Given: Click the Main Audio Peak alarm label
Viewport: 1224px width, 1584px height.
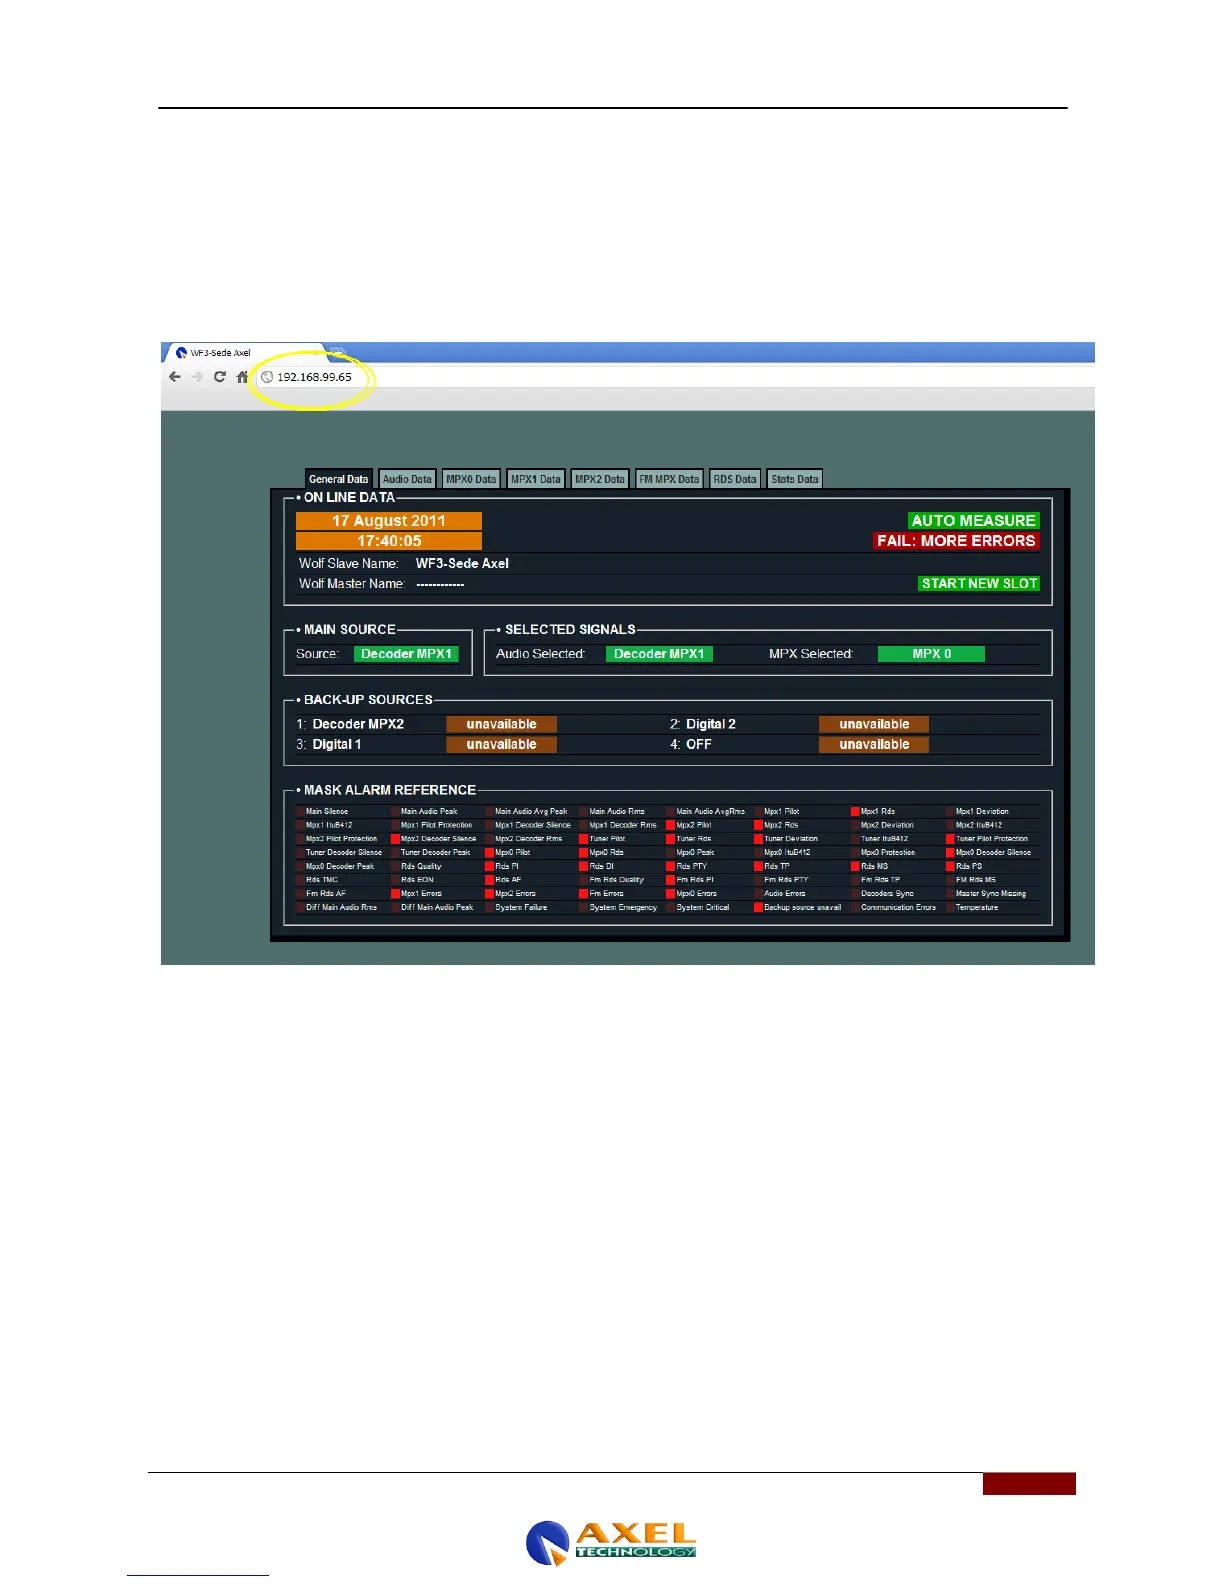Looking at the screenshot, I should (429, 812).
